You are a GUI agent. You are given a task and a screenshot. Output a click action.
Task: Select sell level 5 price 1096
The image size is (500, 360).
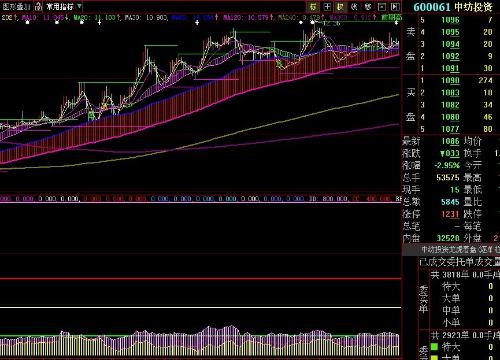450,20
